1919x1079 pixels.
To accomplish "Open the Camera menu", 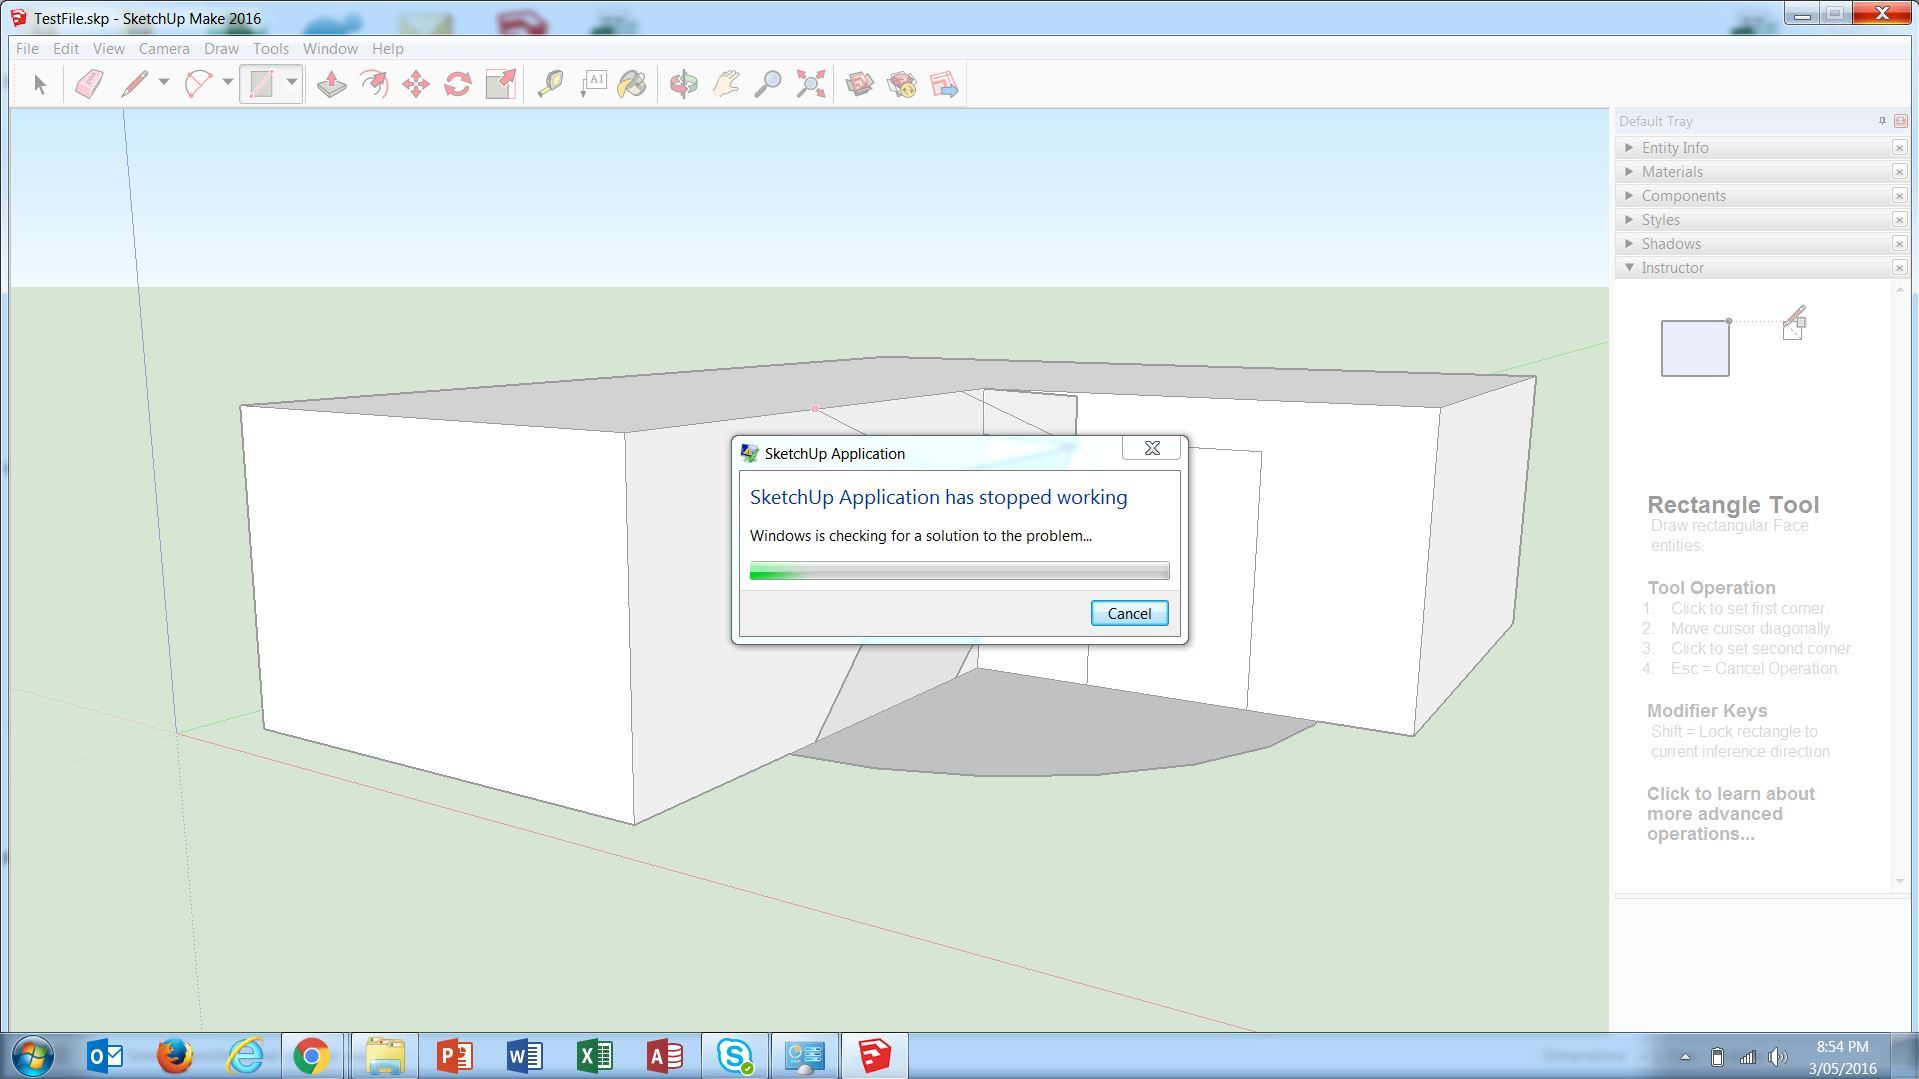I will (x=163, y=48).
